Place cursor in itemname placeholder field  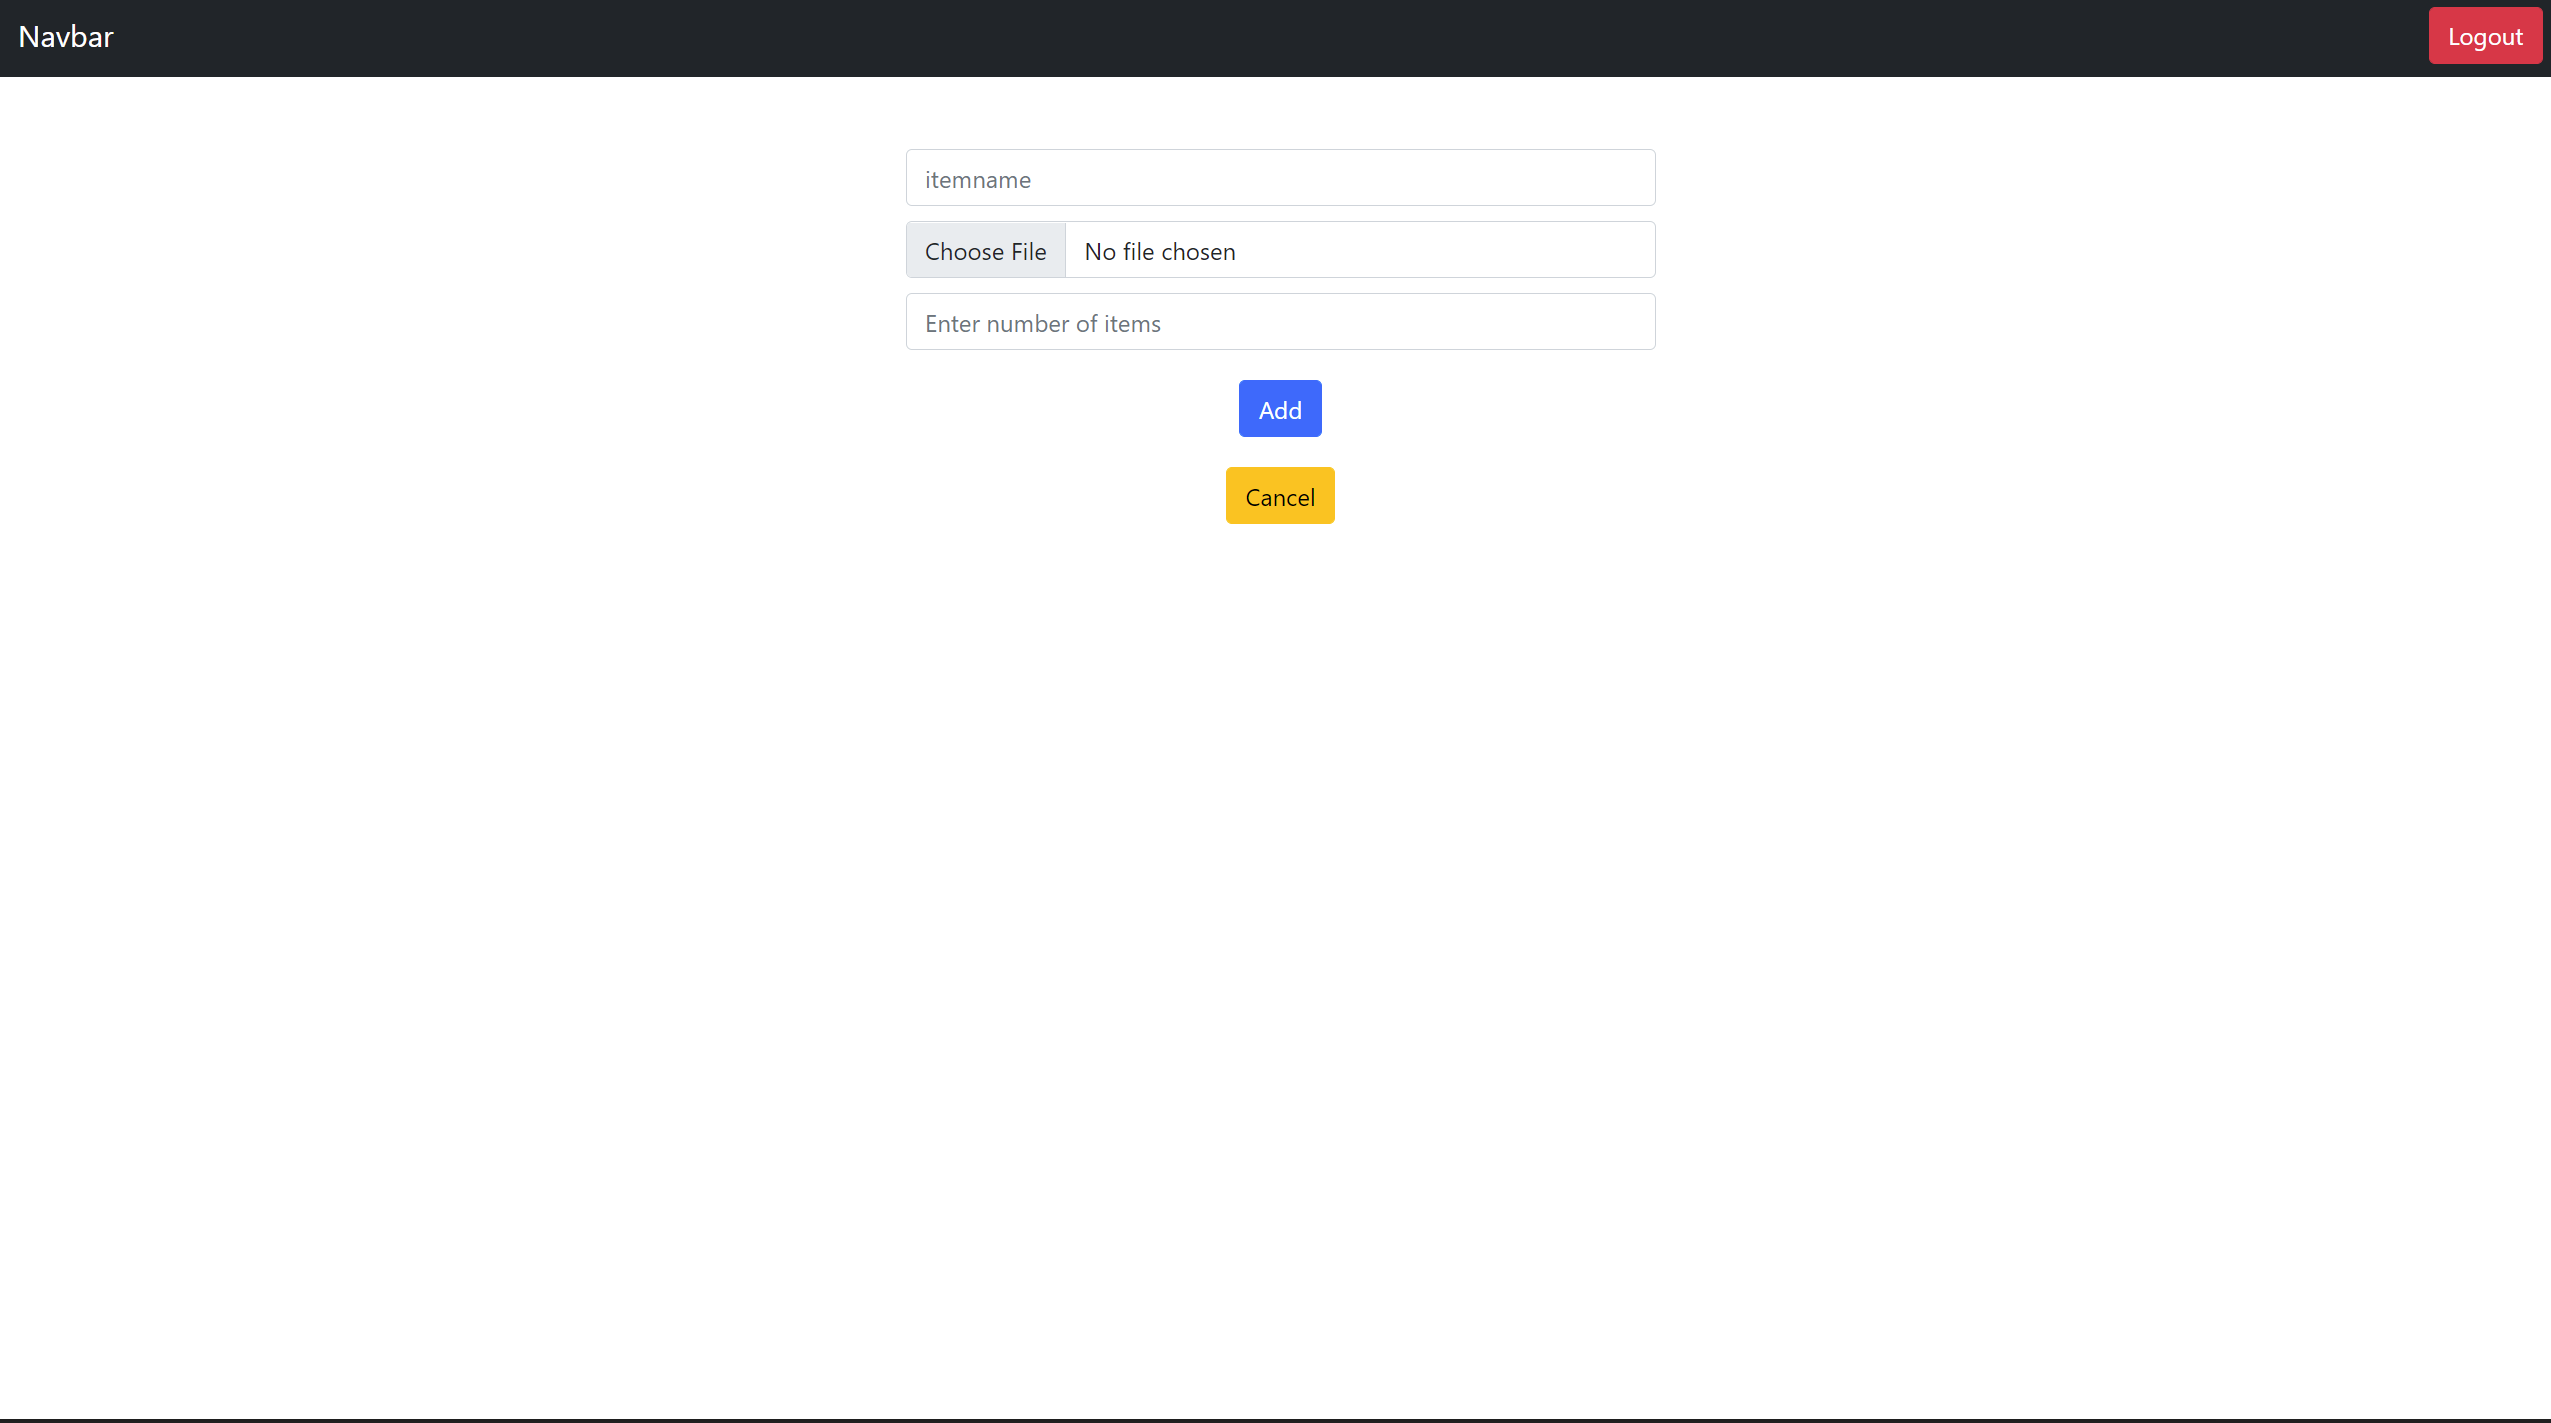(x=978, y=180)
